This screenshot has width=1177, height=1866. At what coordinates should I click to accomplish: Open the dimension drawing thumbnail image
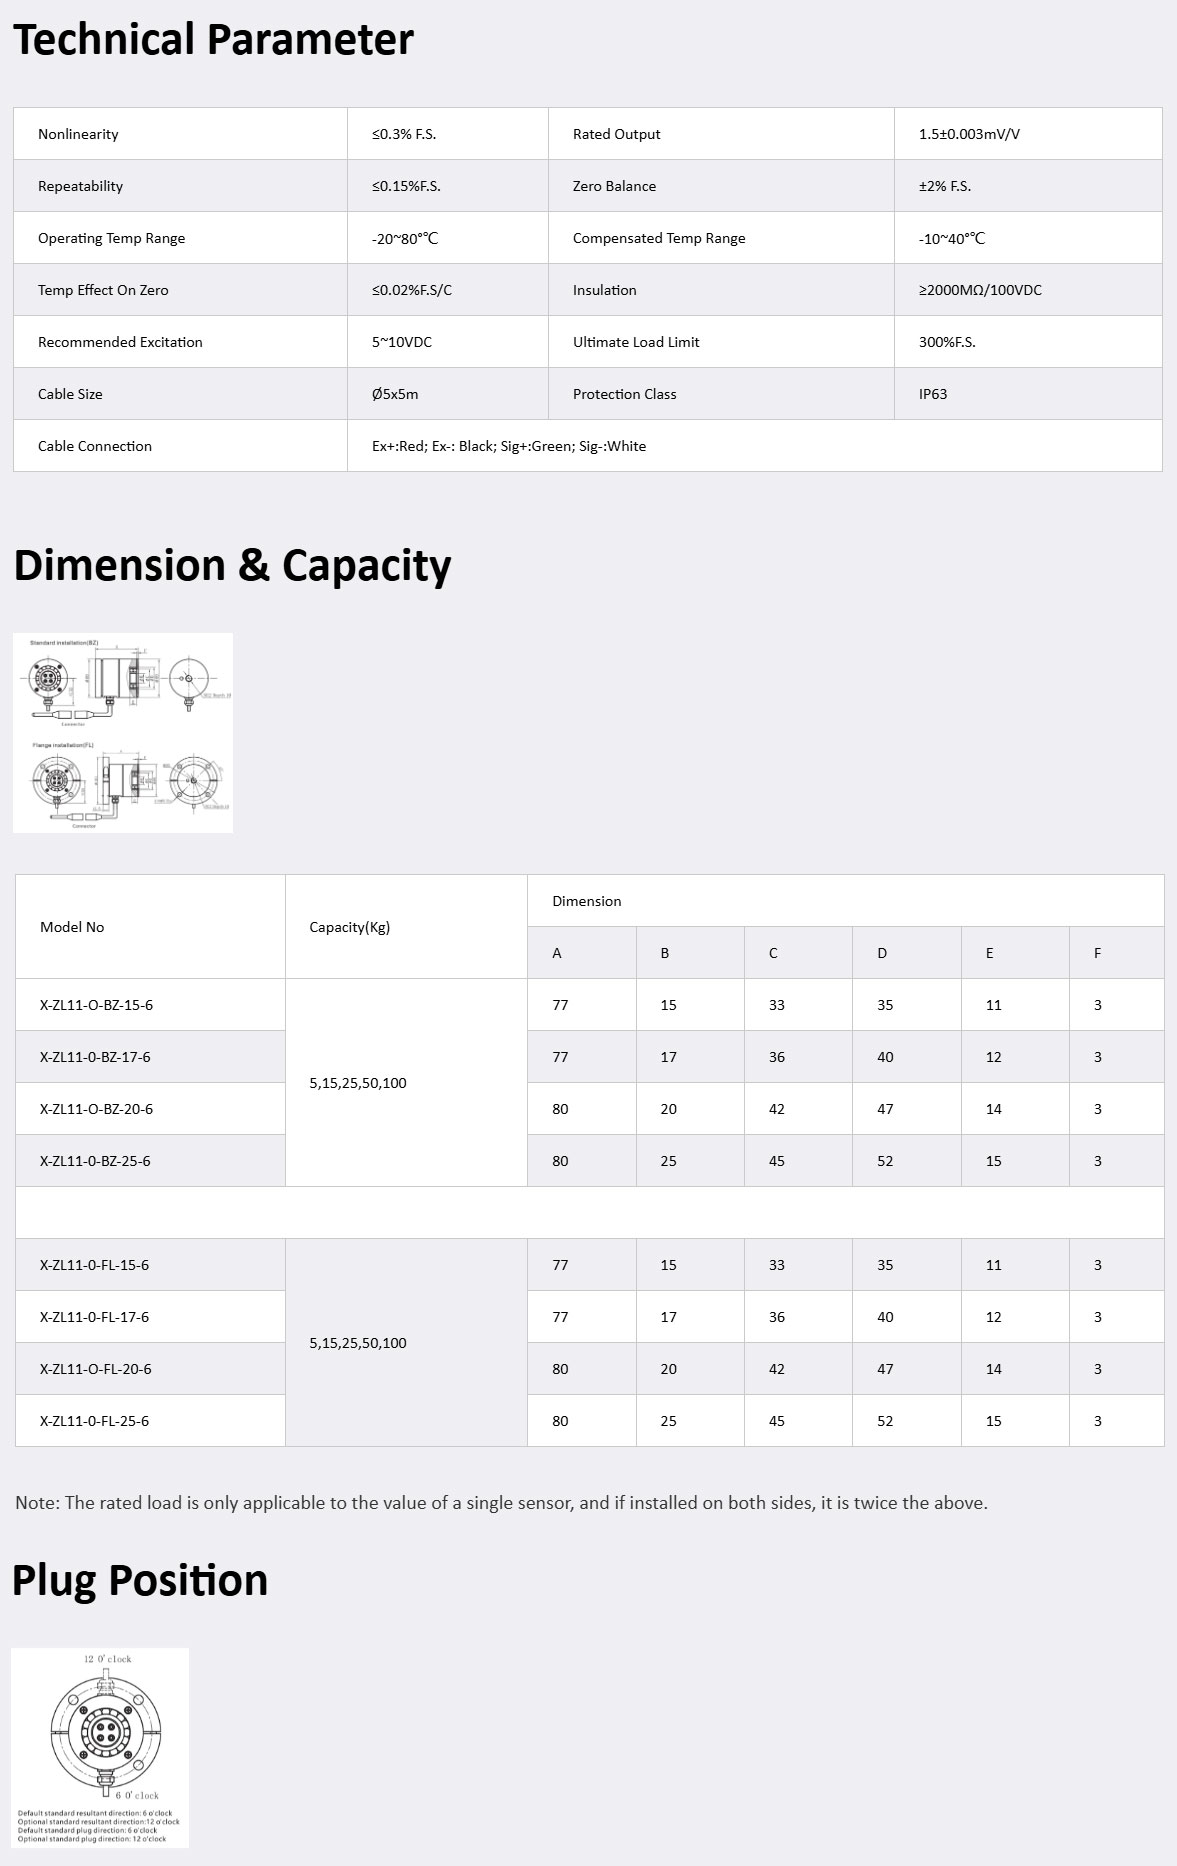(123, 732)
